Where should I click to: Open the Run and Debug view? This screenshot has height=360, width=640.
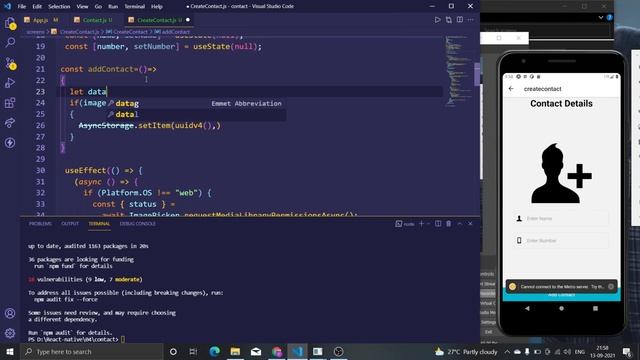(10, 83)
